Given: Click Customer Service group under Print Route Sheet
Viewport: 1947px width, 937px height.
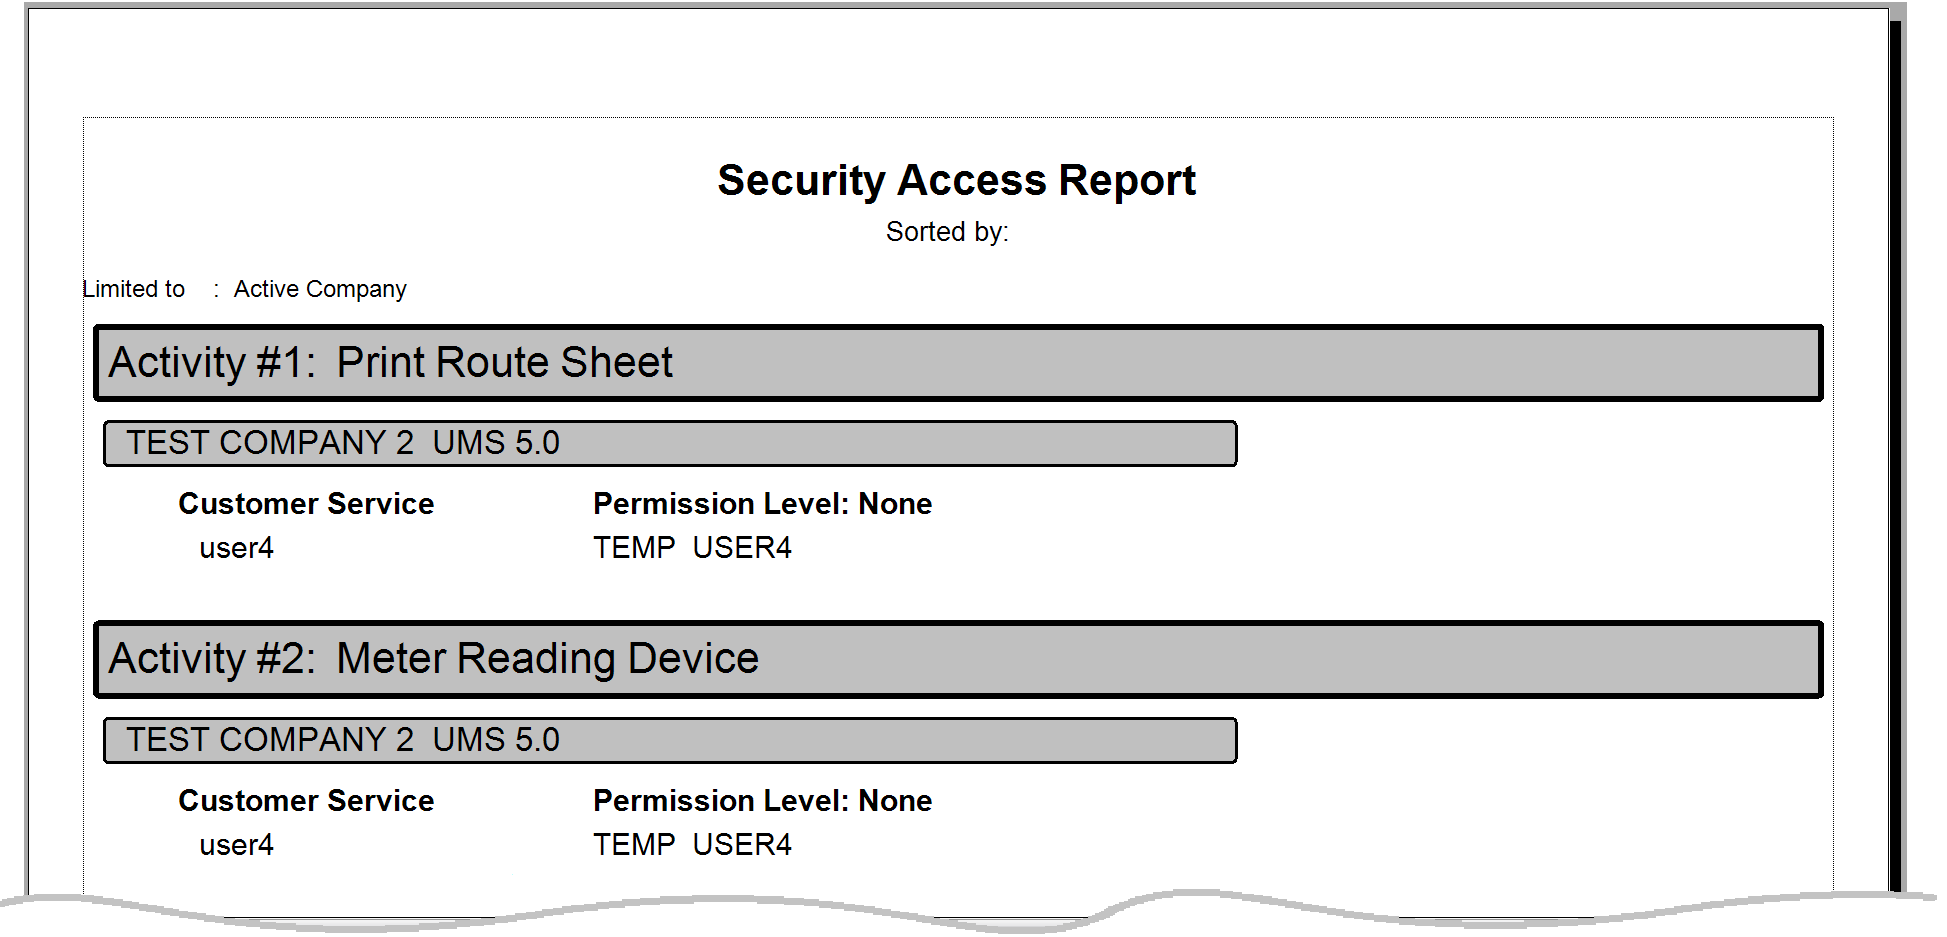Looking at the screenshot, I should pos(306,504).
